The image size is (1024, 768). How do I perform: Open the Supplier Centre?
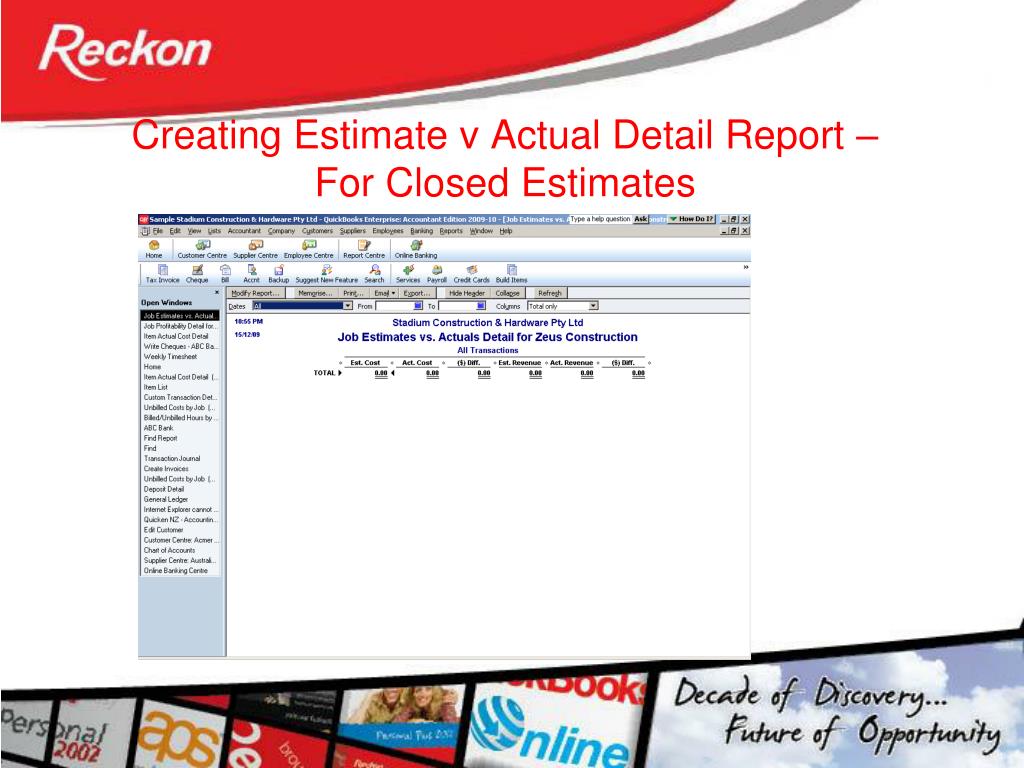click(255, 249)
